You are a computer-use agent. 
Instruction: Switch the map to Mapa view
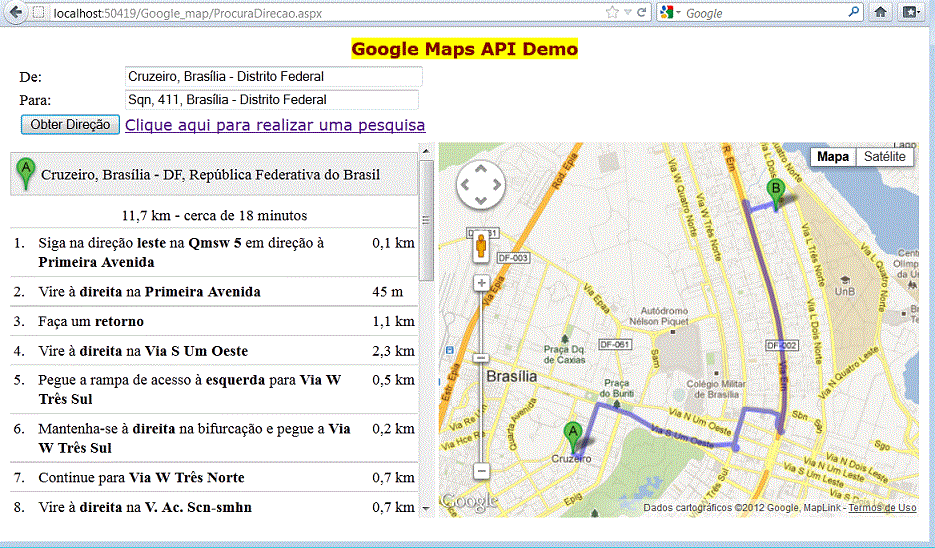(x=832, y=157)
